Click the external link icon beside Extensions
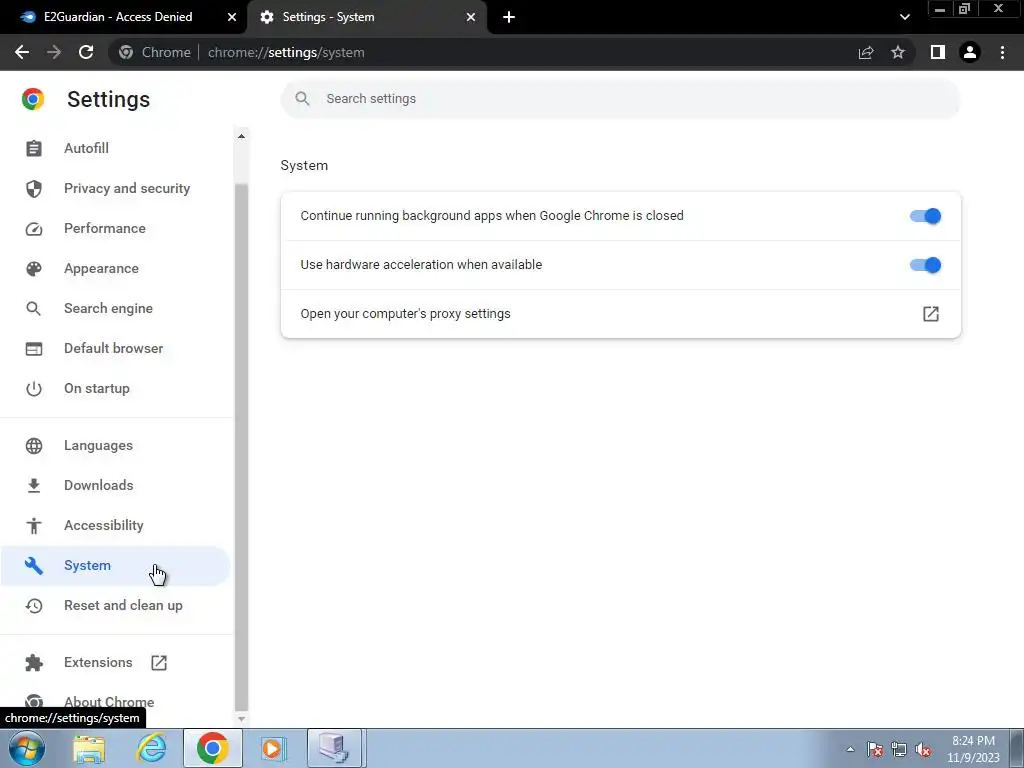1024x768 pixels. (x=159, y=662)
